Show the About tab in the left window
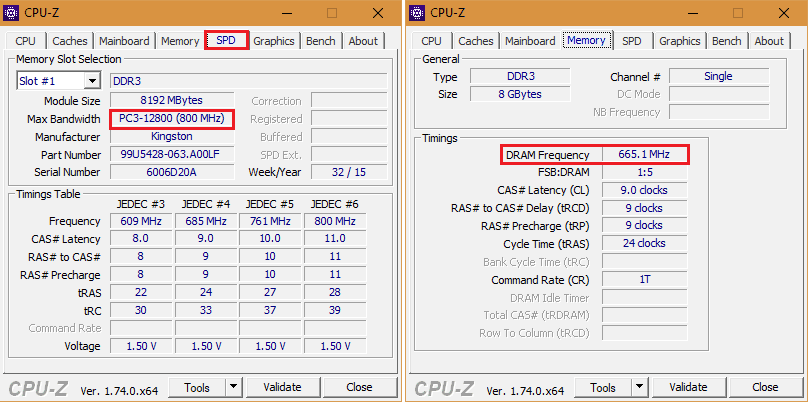 click(x=364, y=41)
